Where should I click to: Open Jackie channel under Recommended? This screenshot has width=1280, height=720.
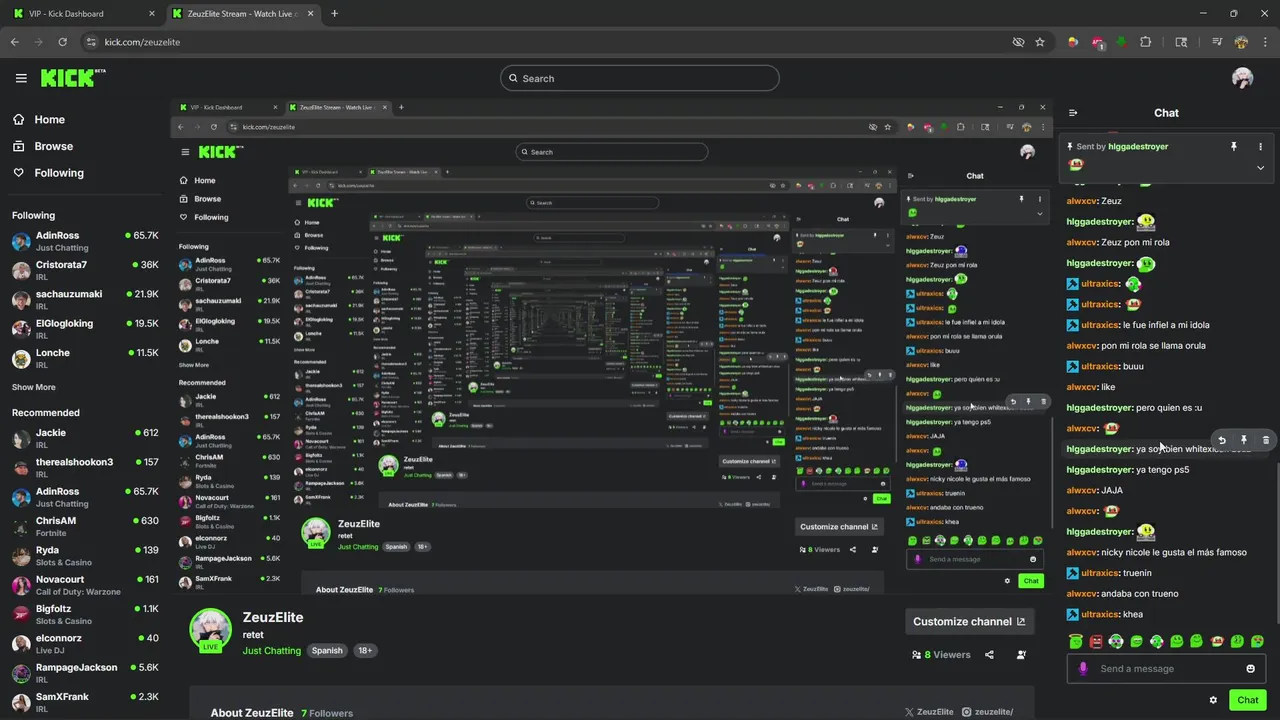85,438
